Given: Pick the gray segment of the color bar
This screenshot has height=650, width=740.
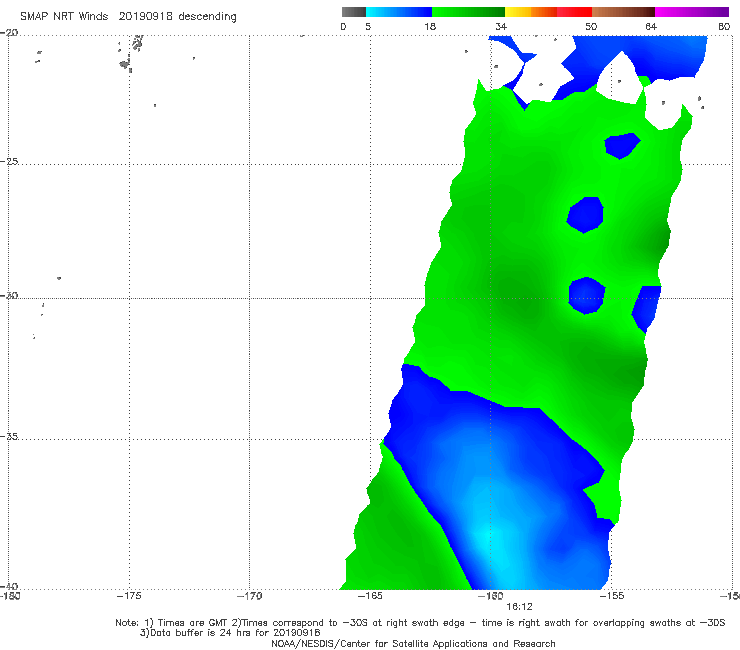Looking at the screenshot, I should [354, 12].
